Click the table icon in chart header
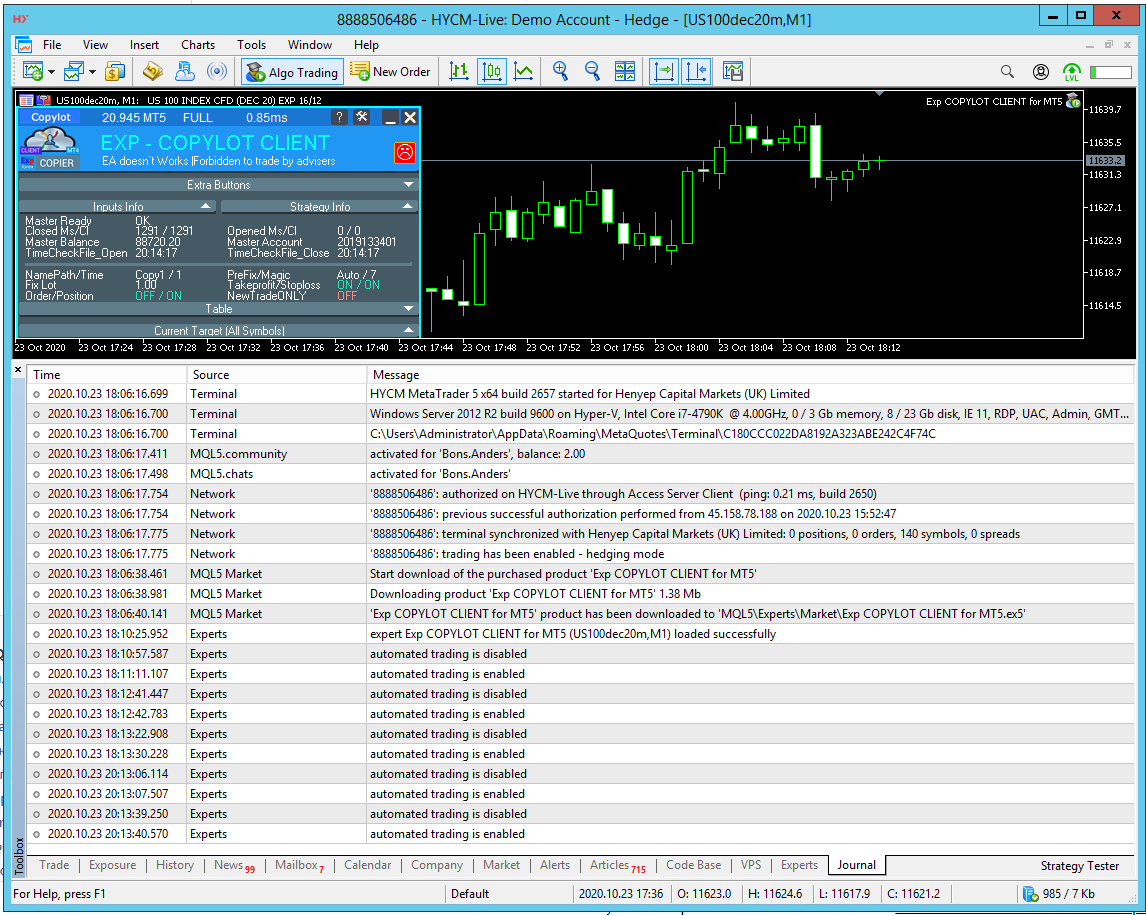Screen dimensions: 1146x916 tap(26, 100)
